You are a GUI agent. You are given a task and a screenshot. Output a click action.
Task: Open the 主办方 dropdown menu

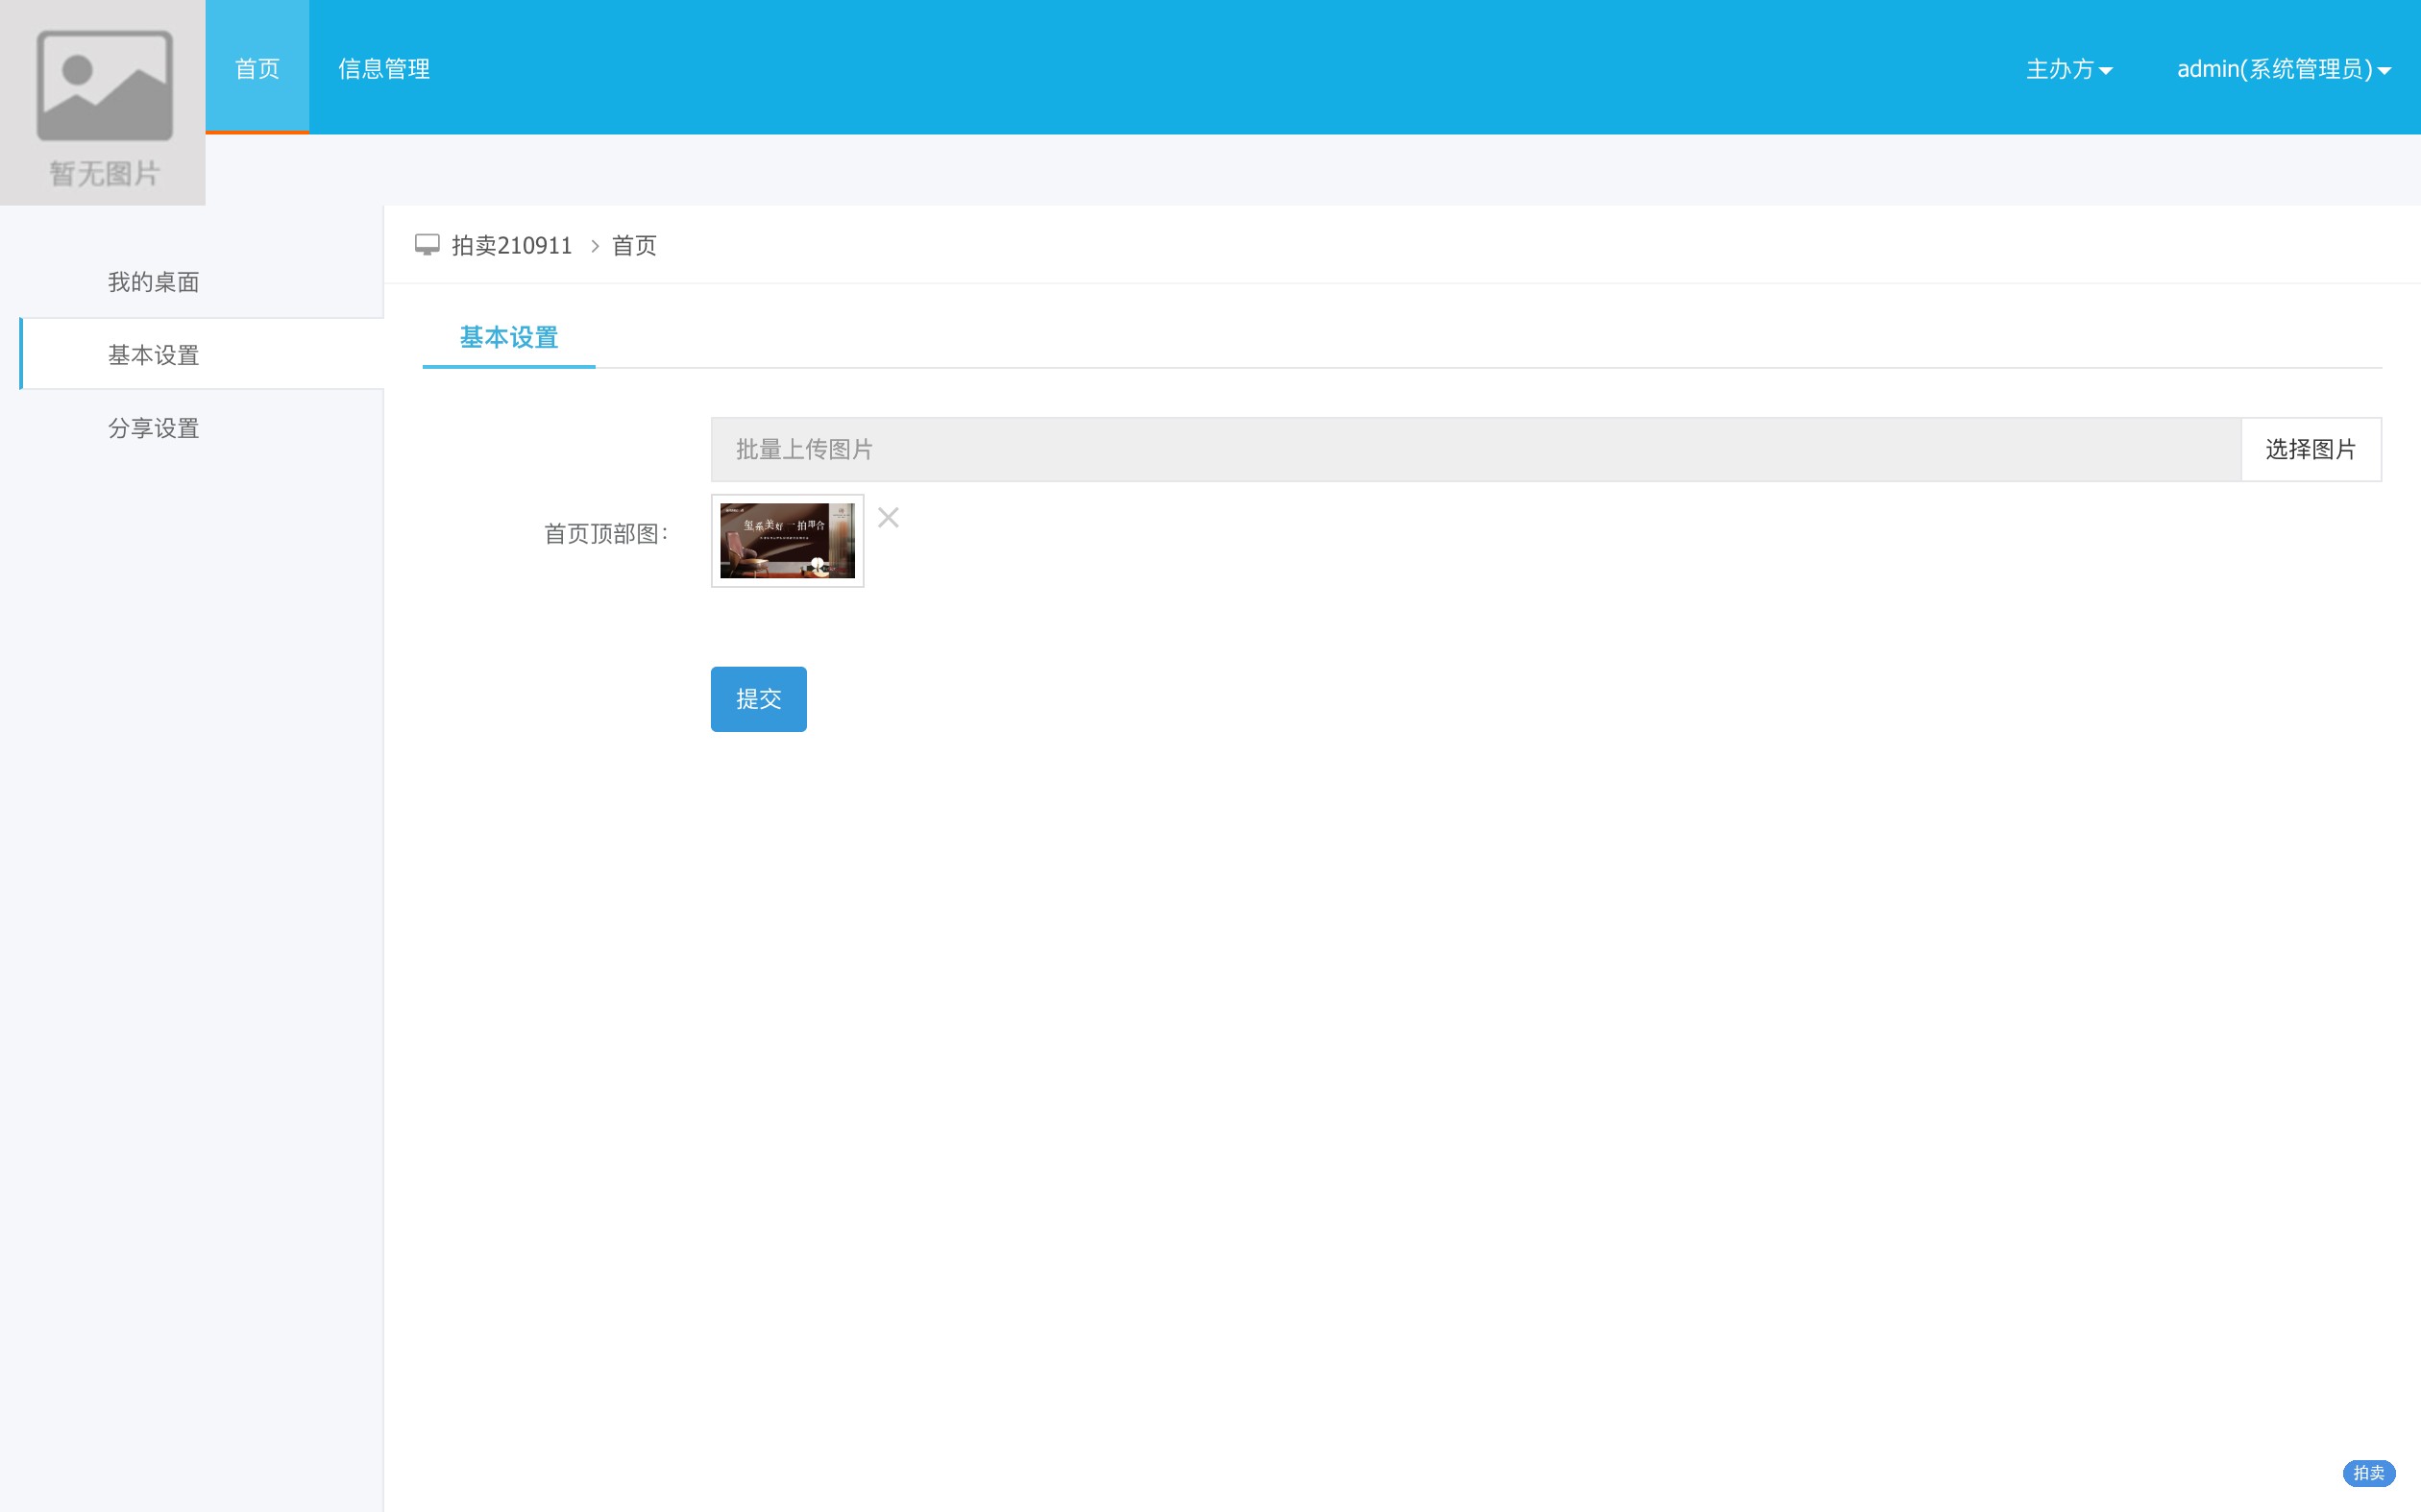(2069, 69)
